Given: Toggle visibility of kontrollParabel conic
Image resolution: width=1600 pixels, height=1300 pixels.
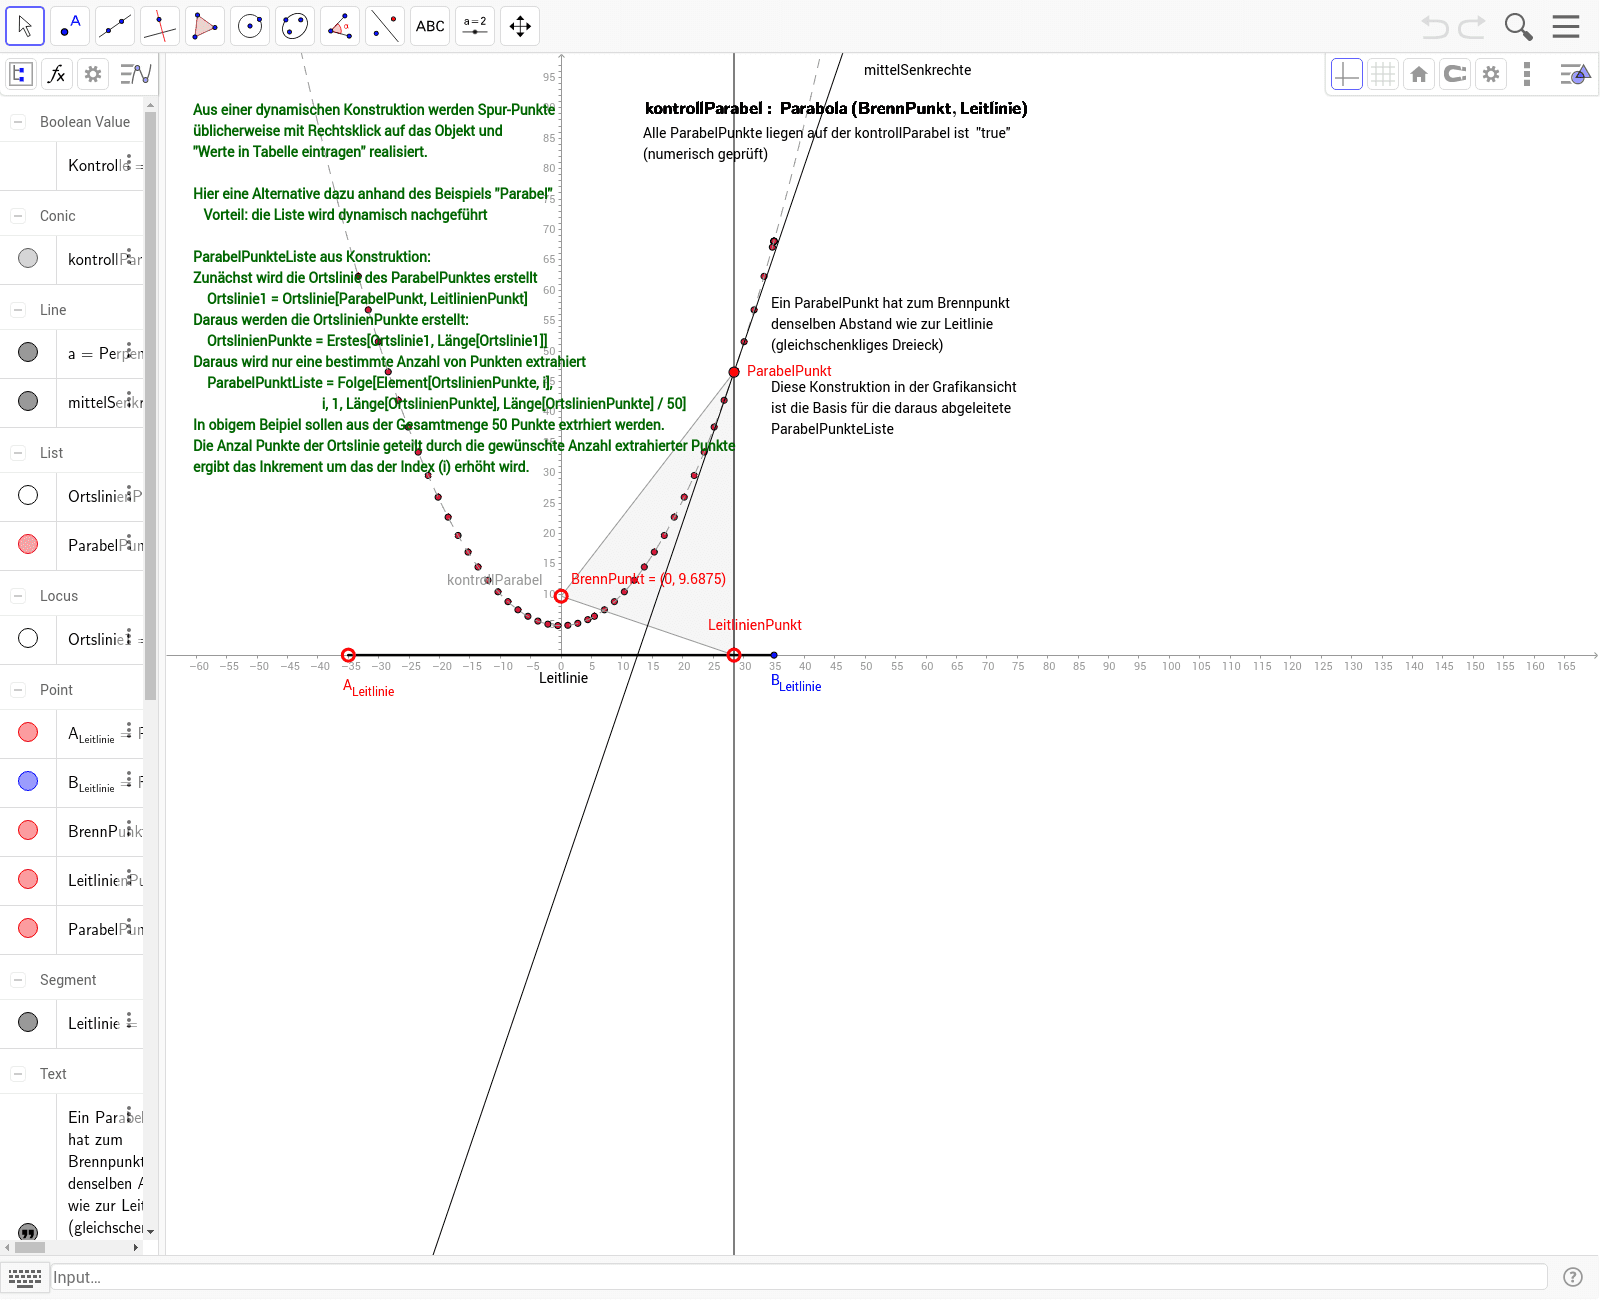Looking at the screenshot, I should (x=28, y=259).
